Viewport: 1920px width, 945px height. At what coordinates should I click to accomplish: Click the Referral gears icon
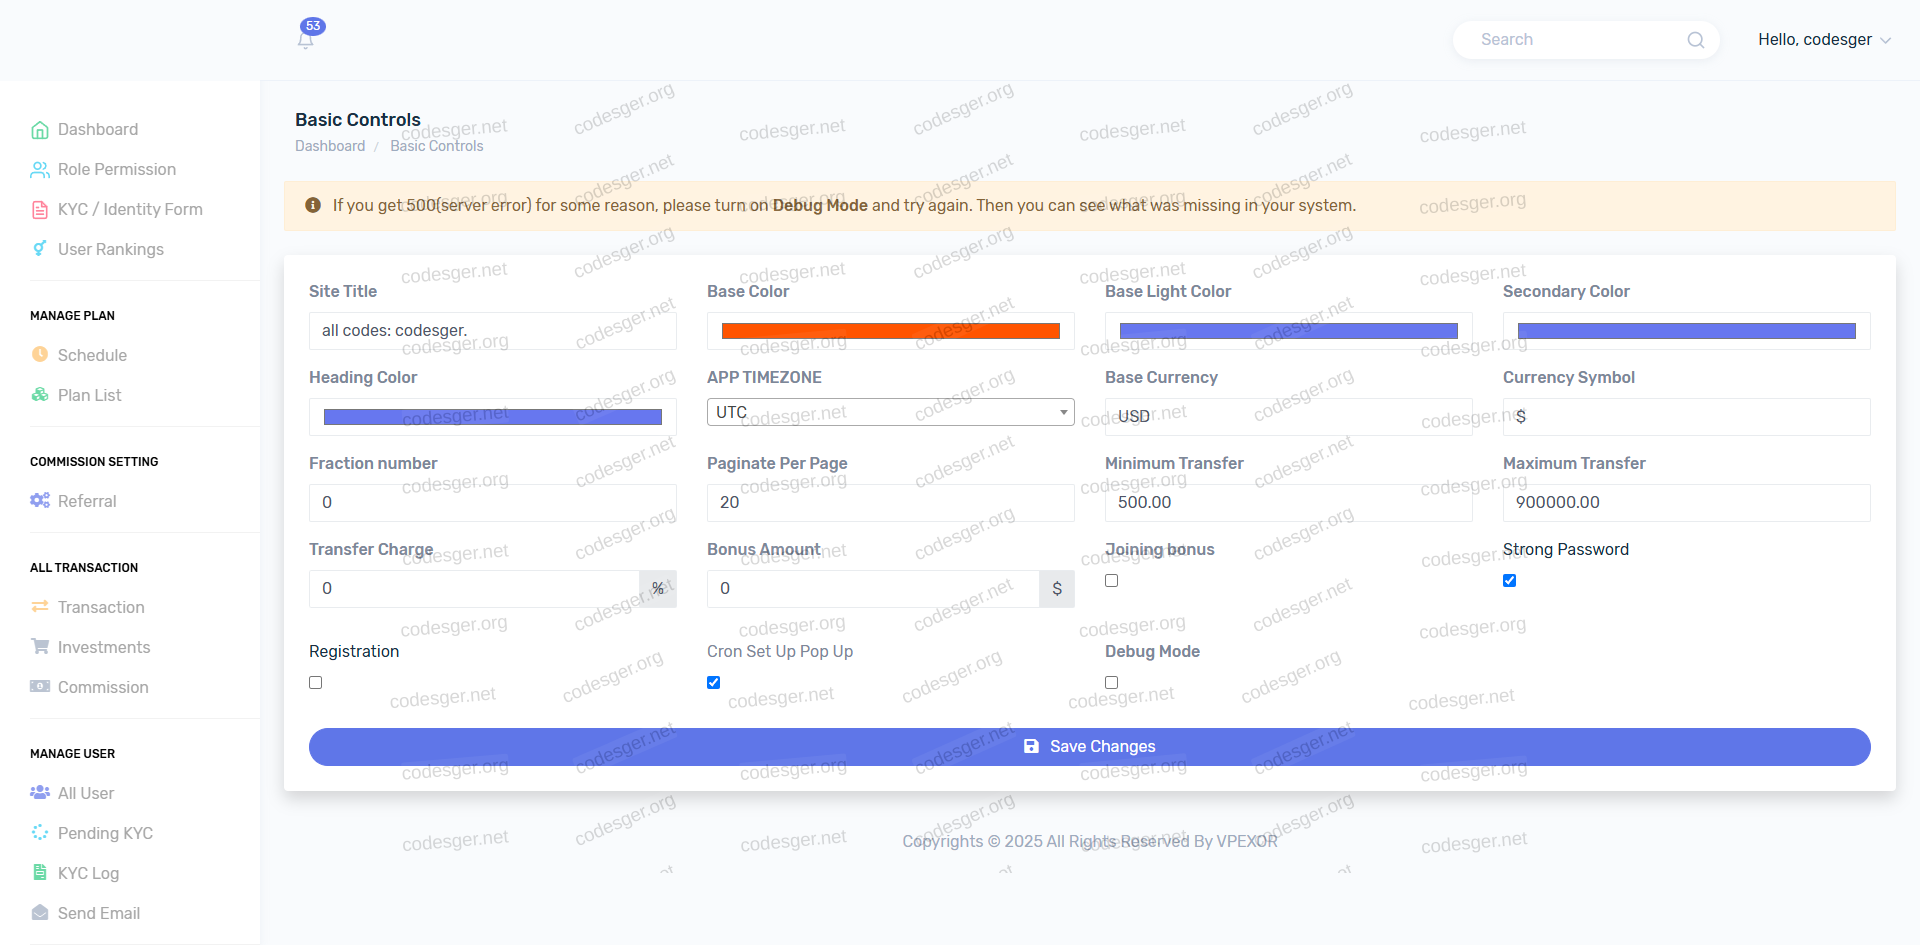coord(40,500)
